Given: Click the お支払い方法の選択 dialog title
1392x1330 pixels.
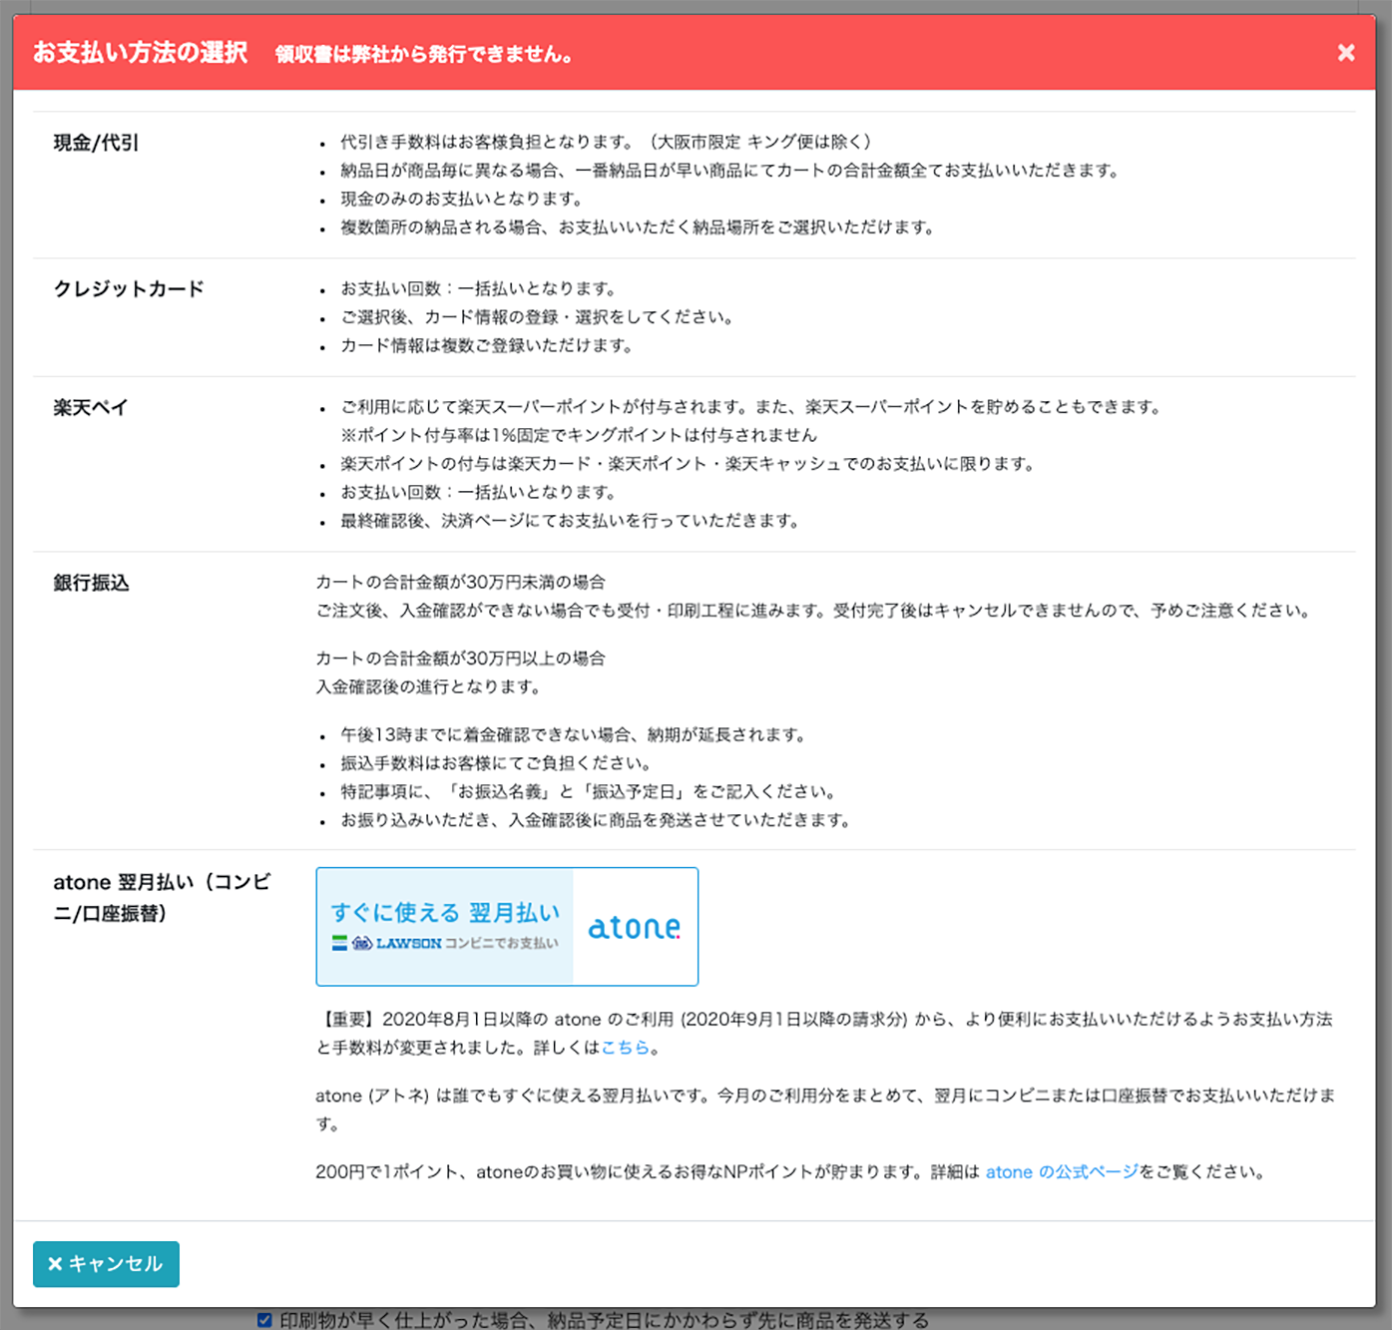Looking at the screenshot, I should [x=140, y=53].
